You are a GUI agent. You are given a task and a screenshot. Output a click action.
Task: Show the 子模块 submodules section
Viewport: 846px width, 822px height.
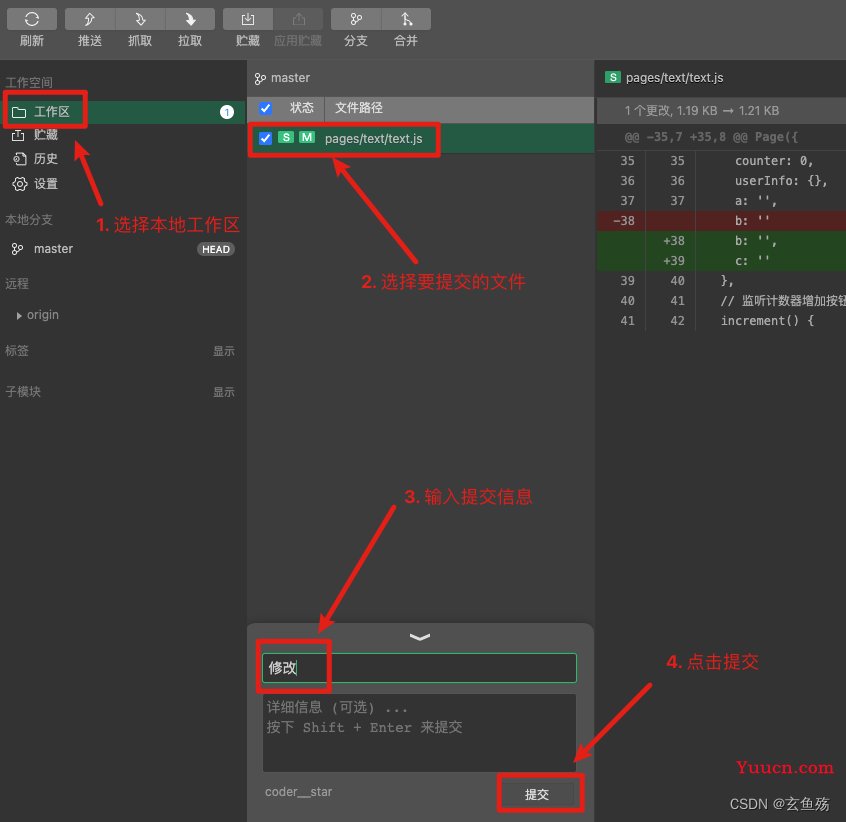pyautogui.click(x=223, y=392)
